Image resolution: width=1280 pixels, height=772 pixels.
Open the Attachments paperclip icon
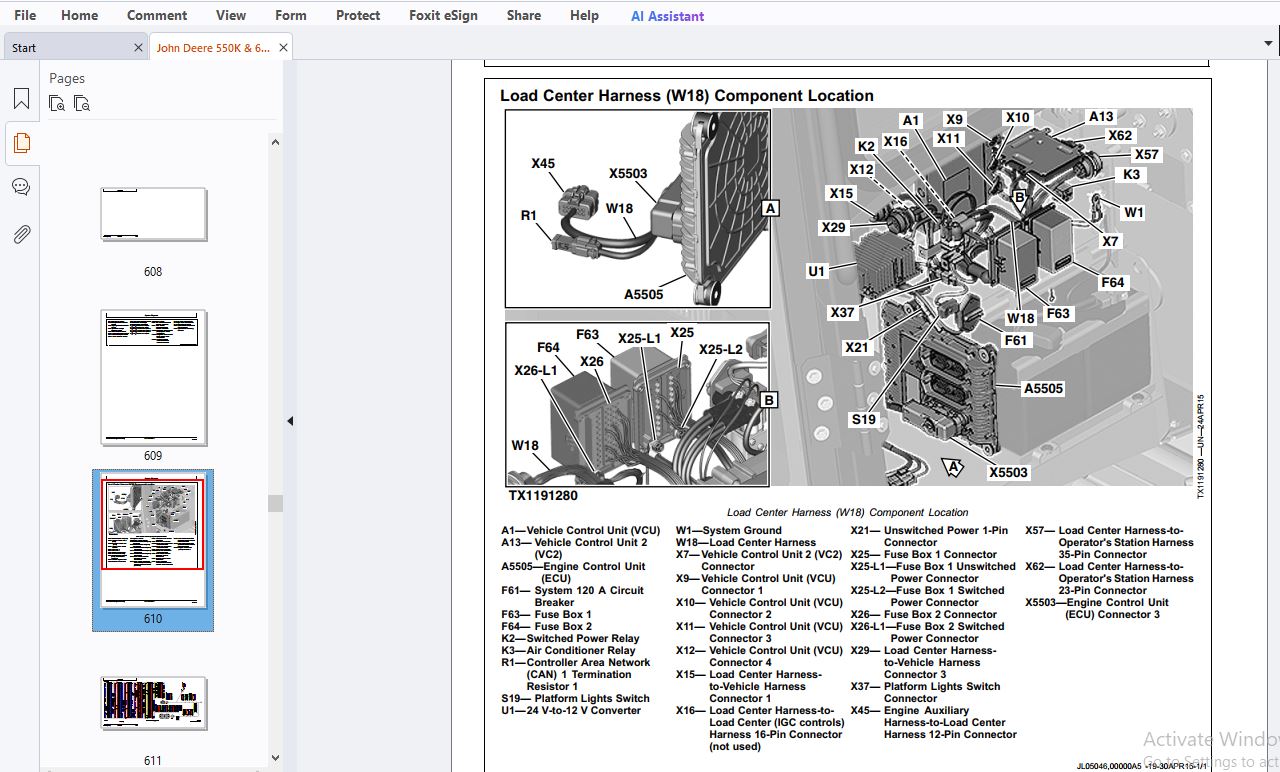coord(21,234)
